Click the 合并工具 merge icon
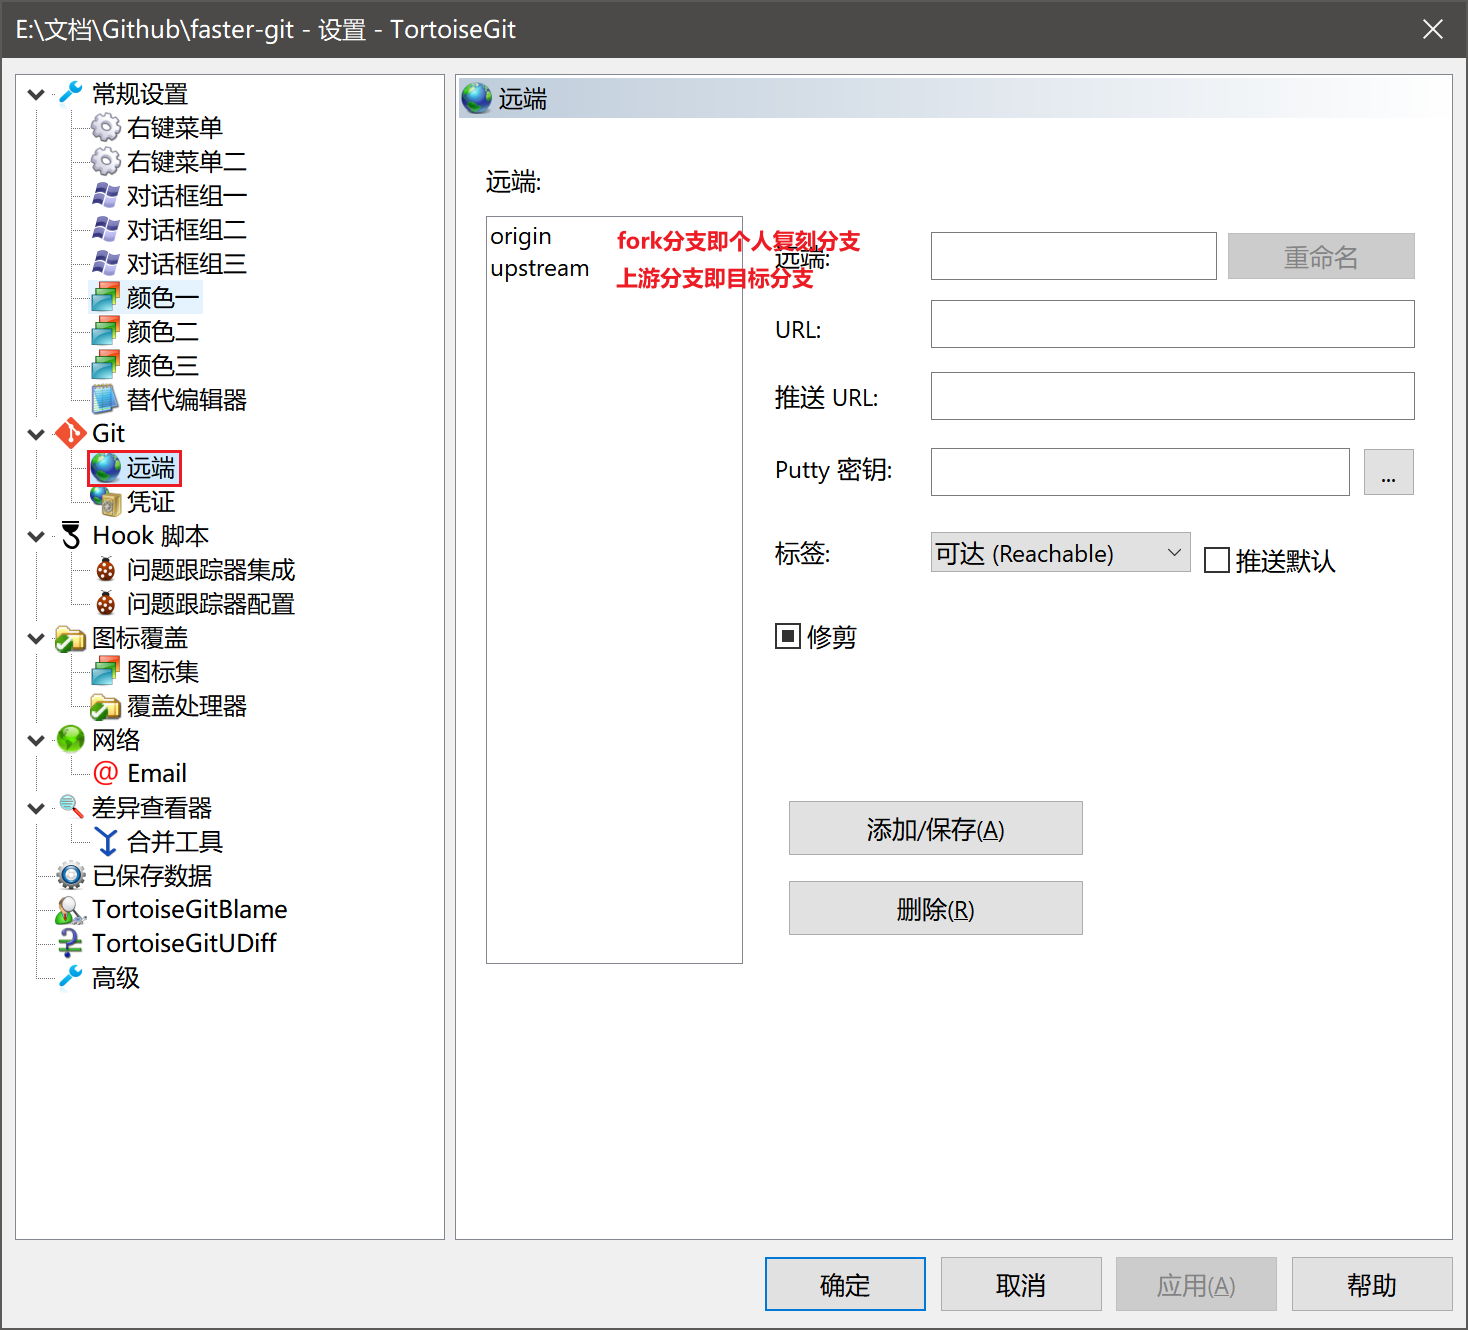1468x1330 pixels. tap(105, 842)
